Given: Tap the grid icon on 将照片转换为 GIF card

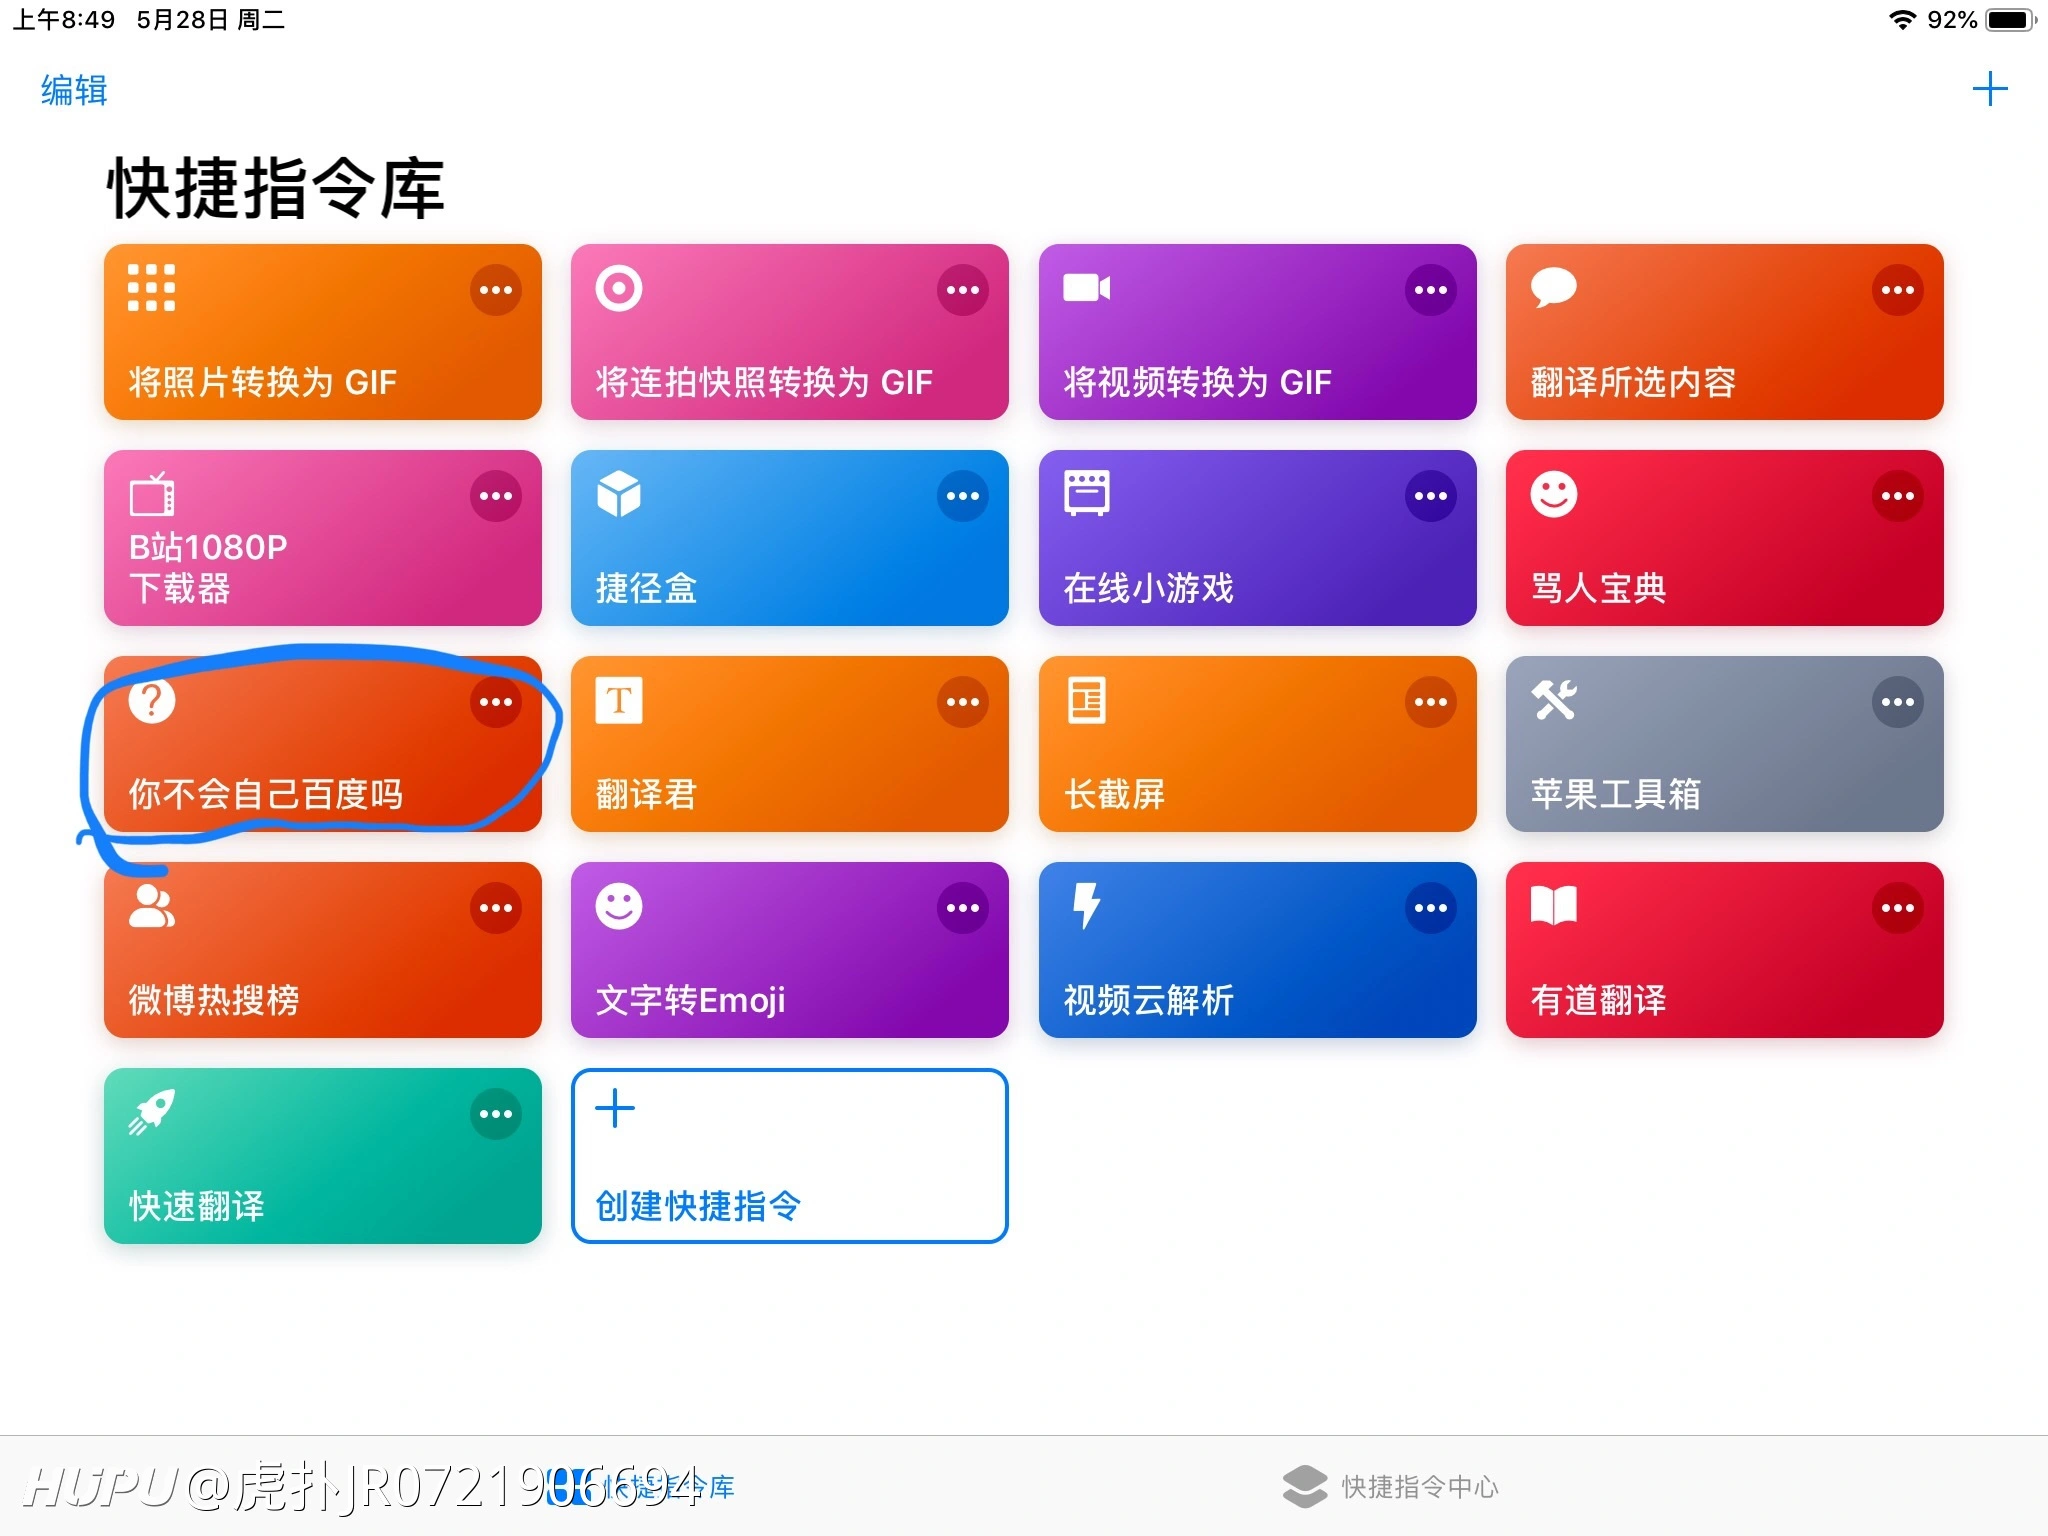Looking at the screenshot, I should pos(151,288).
